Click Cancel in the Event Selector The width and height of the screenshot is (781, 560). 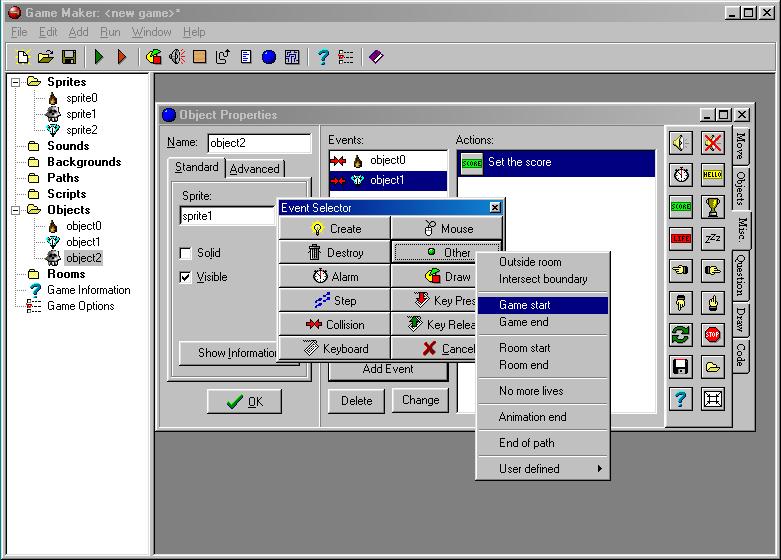tap(447, 349)
